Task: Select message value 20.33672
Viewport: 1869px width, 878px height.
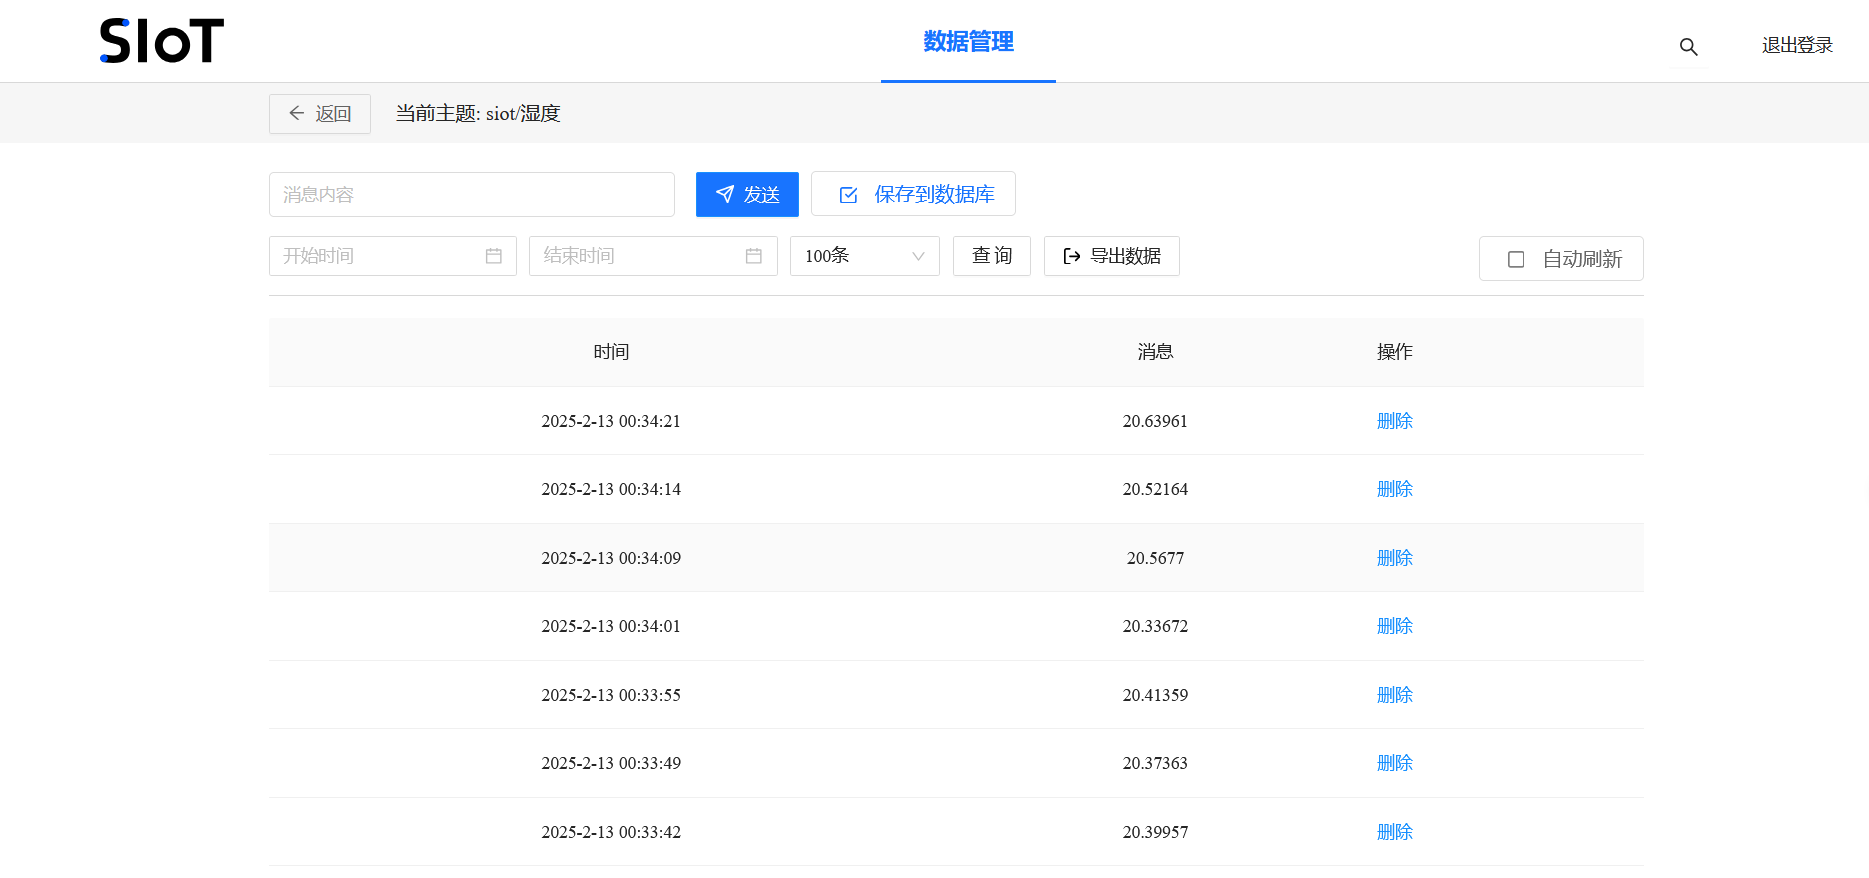Action: 1155,626
